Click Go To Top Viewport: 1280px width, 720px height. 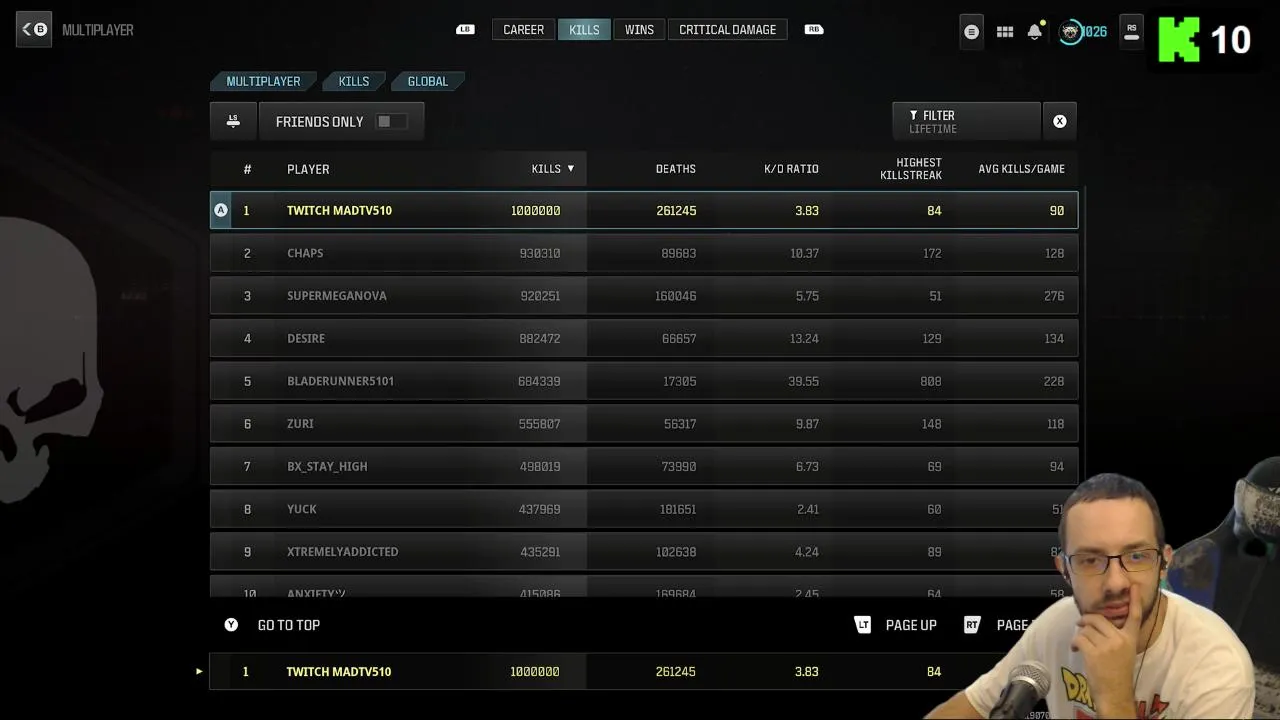click(x=289, y=625)
